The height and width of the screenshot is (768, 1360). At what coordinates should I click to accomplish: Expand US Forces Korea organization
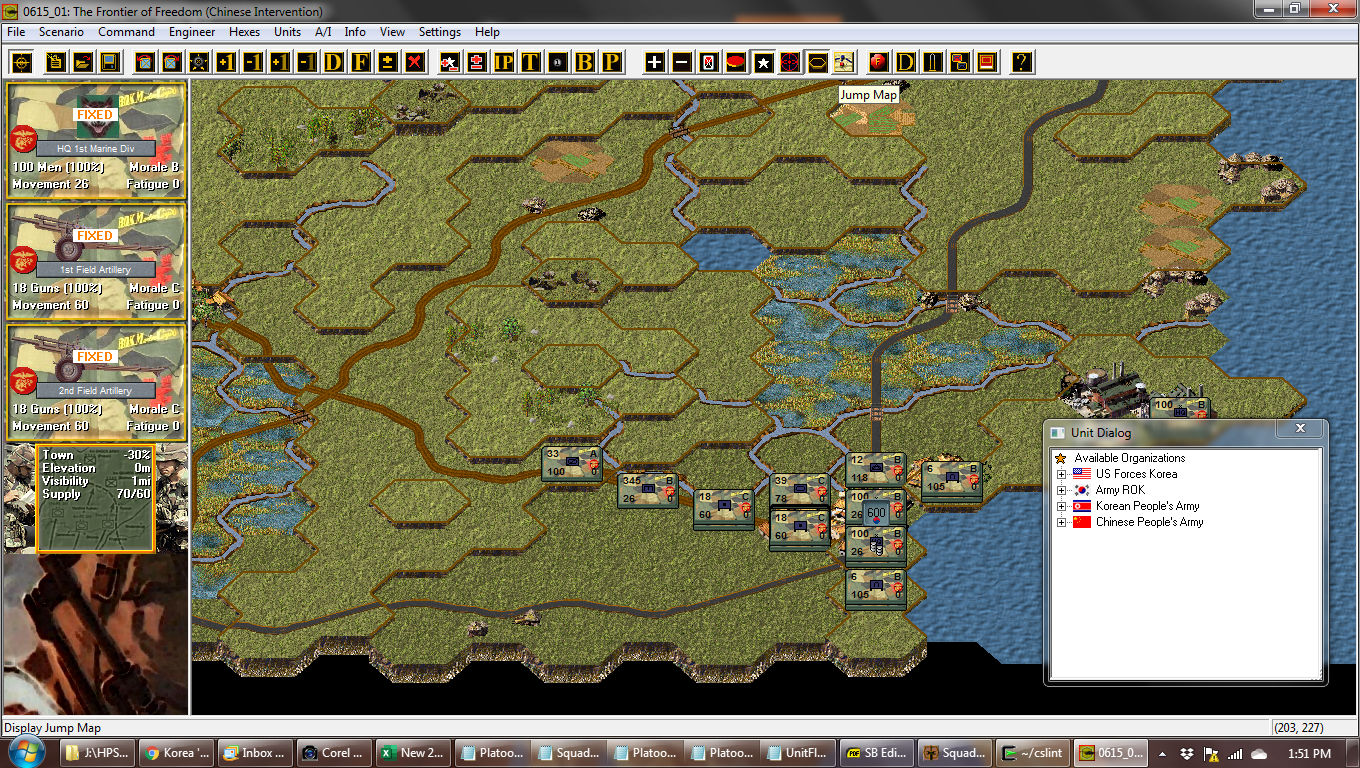point(1061,474)
